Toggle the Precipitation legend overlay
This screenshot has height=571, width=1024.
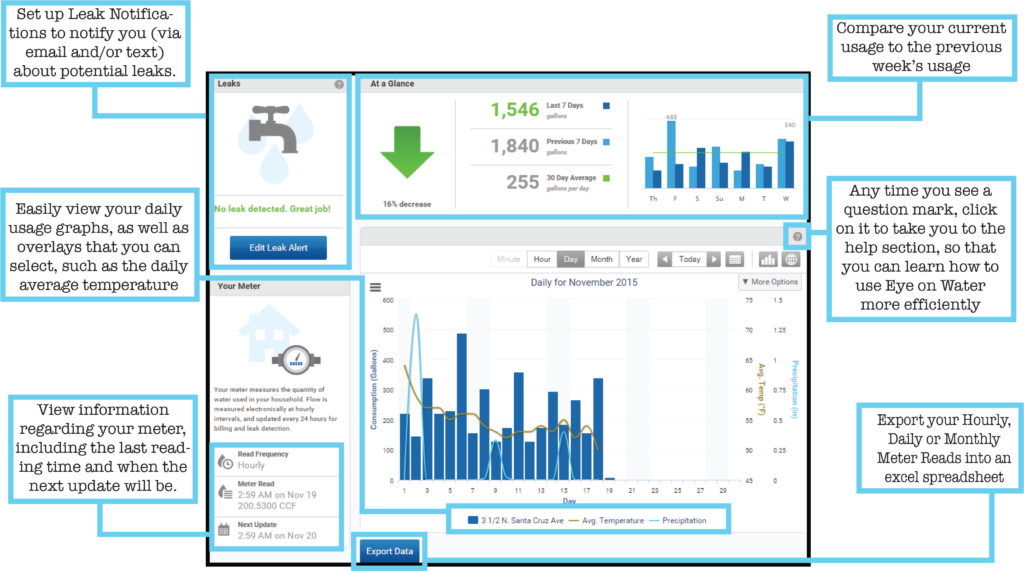[677, 520]
